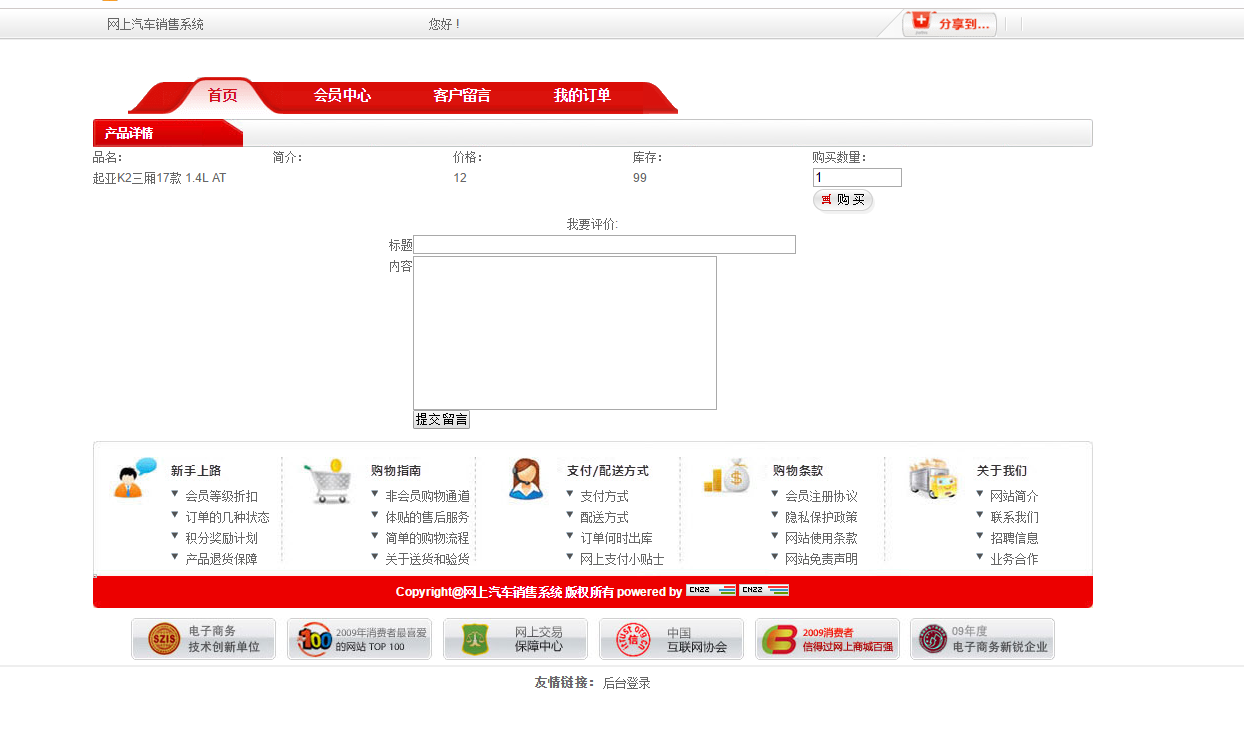This screenshot has width=1244, height=735.
Task: Open 关于送货和验货 link
Action: (x=427, y=559)
